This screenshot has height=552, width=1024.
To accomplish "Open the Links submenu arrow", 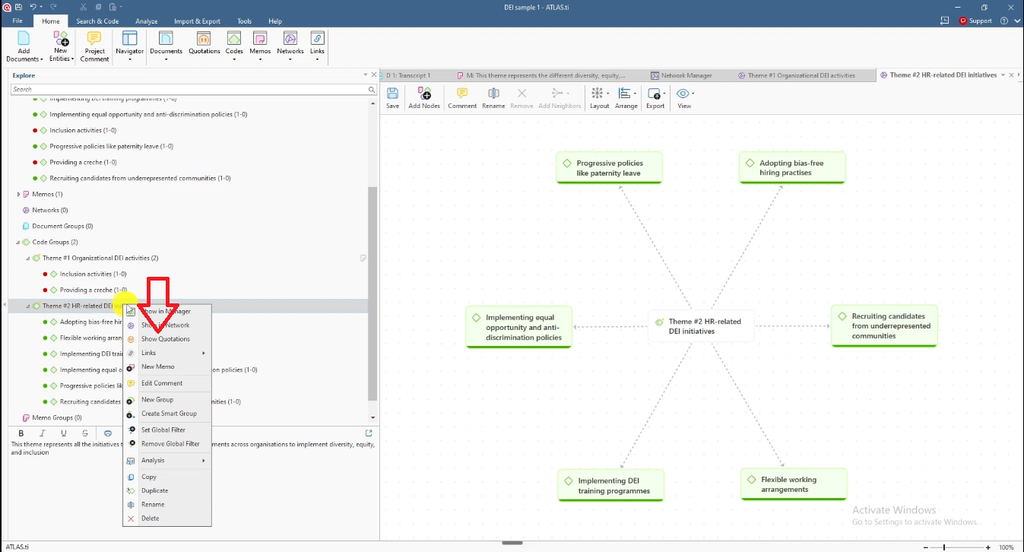I will (204, 353).
